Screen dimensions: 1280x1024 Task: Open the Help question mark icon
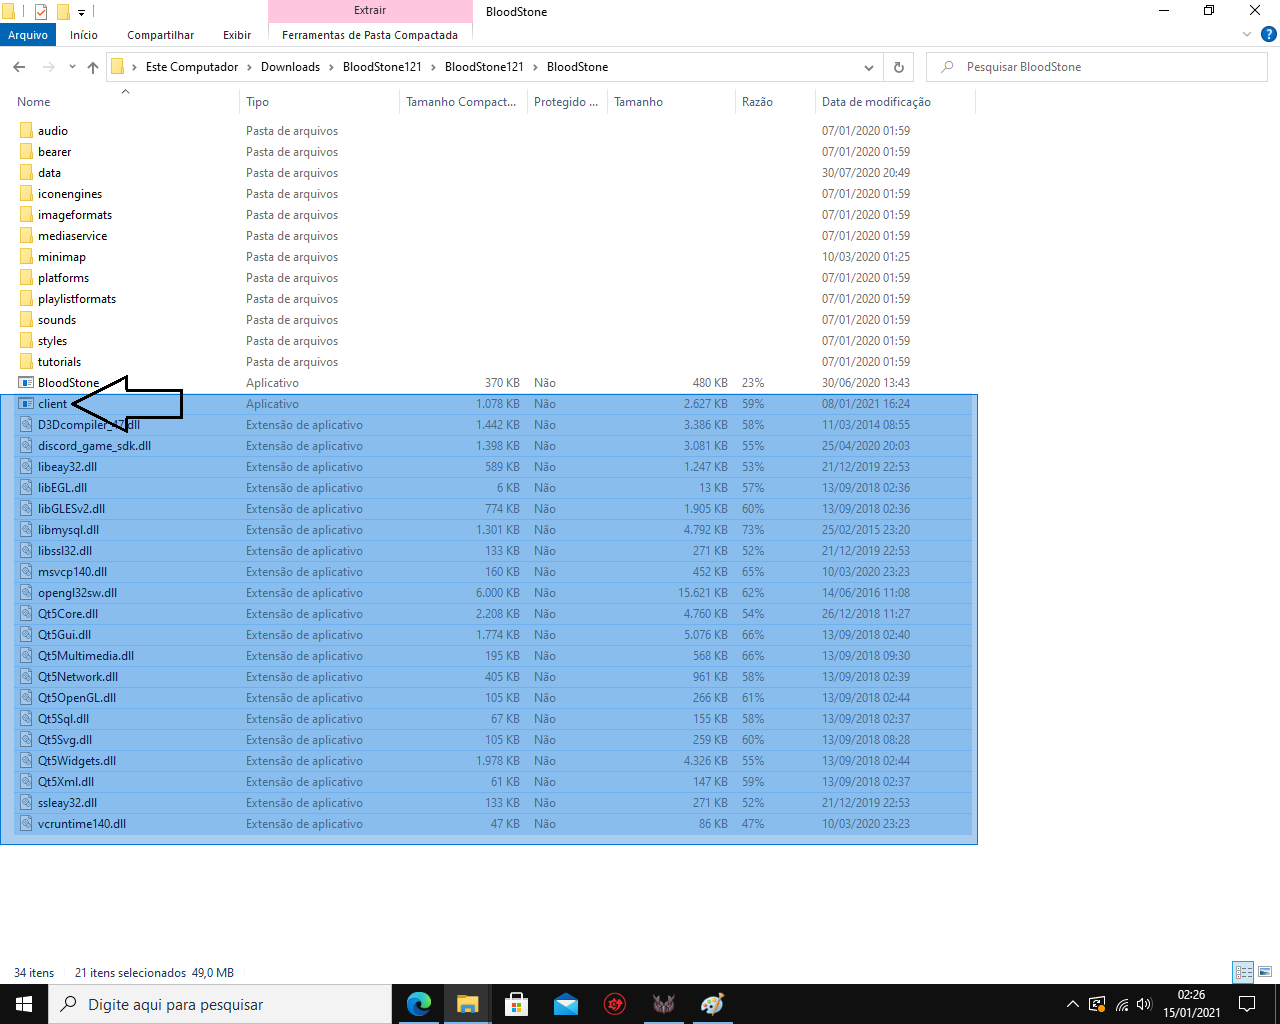click(1268, 35)
